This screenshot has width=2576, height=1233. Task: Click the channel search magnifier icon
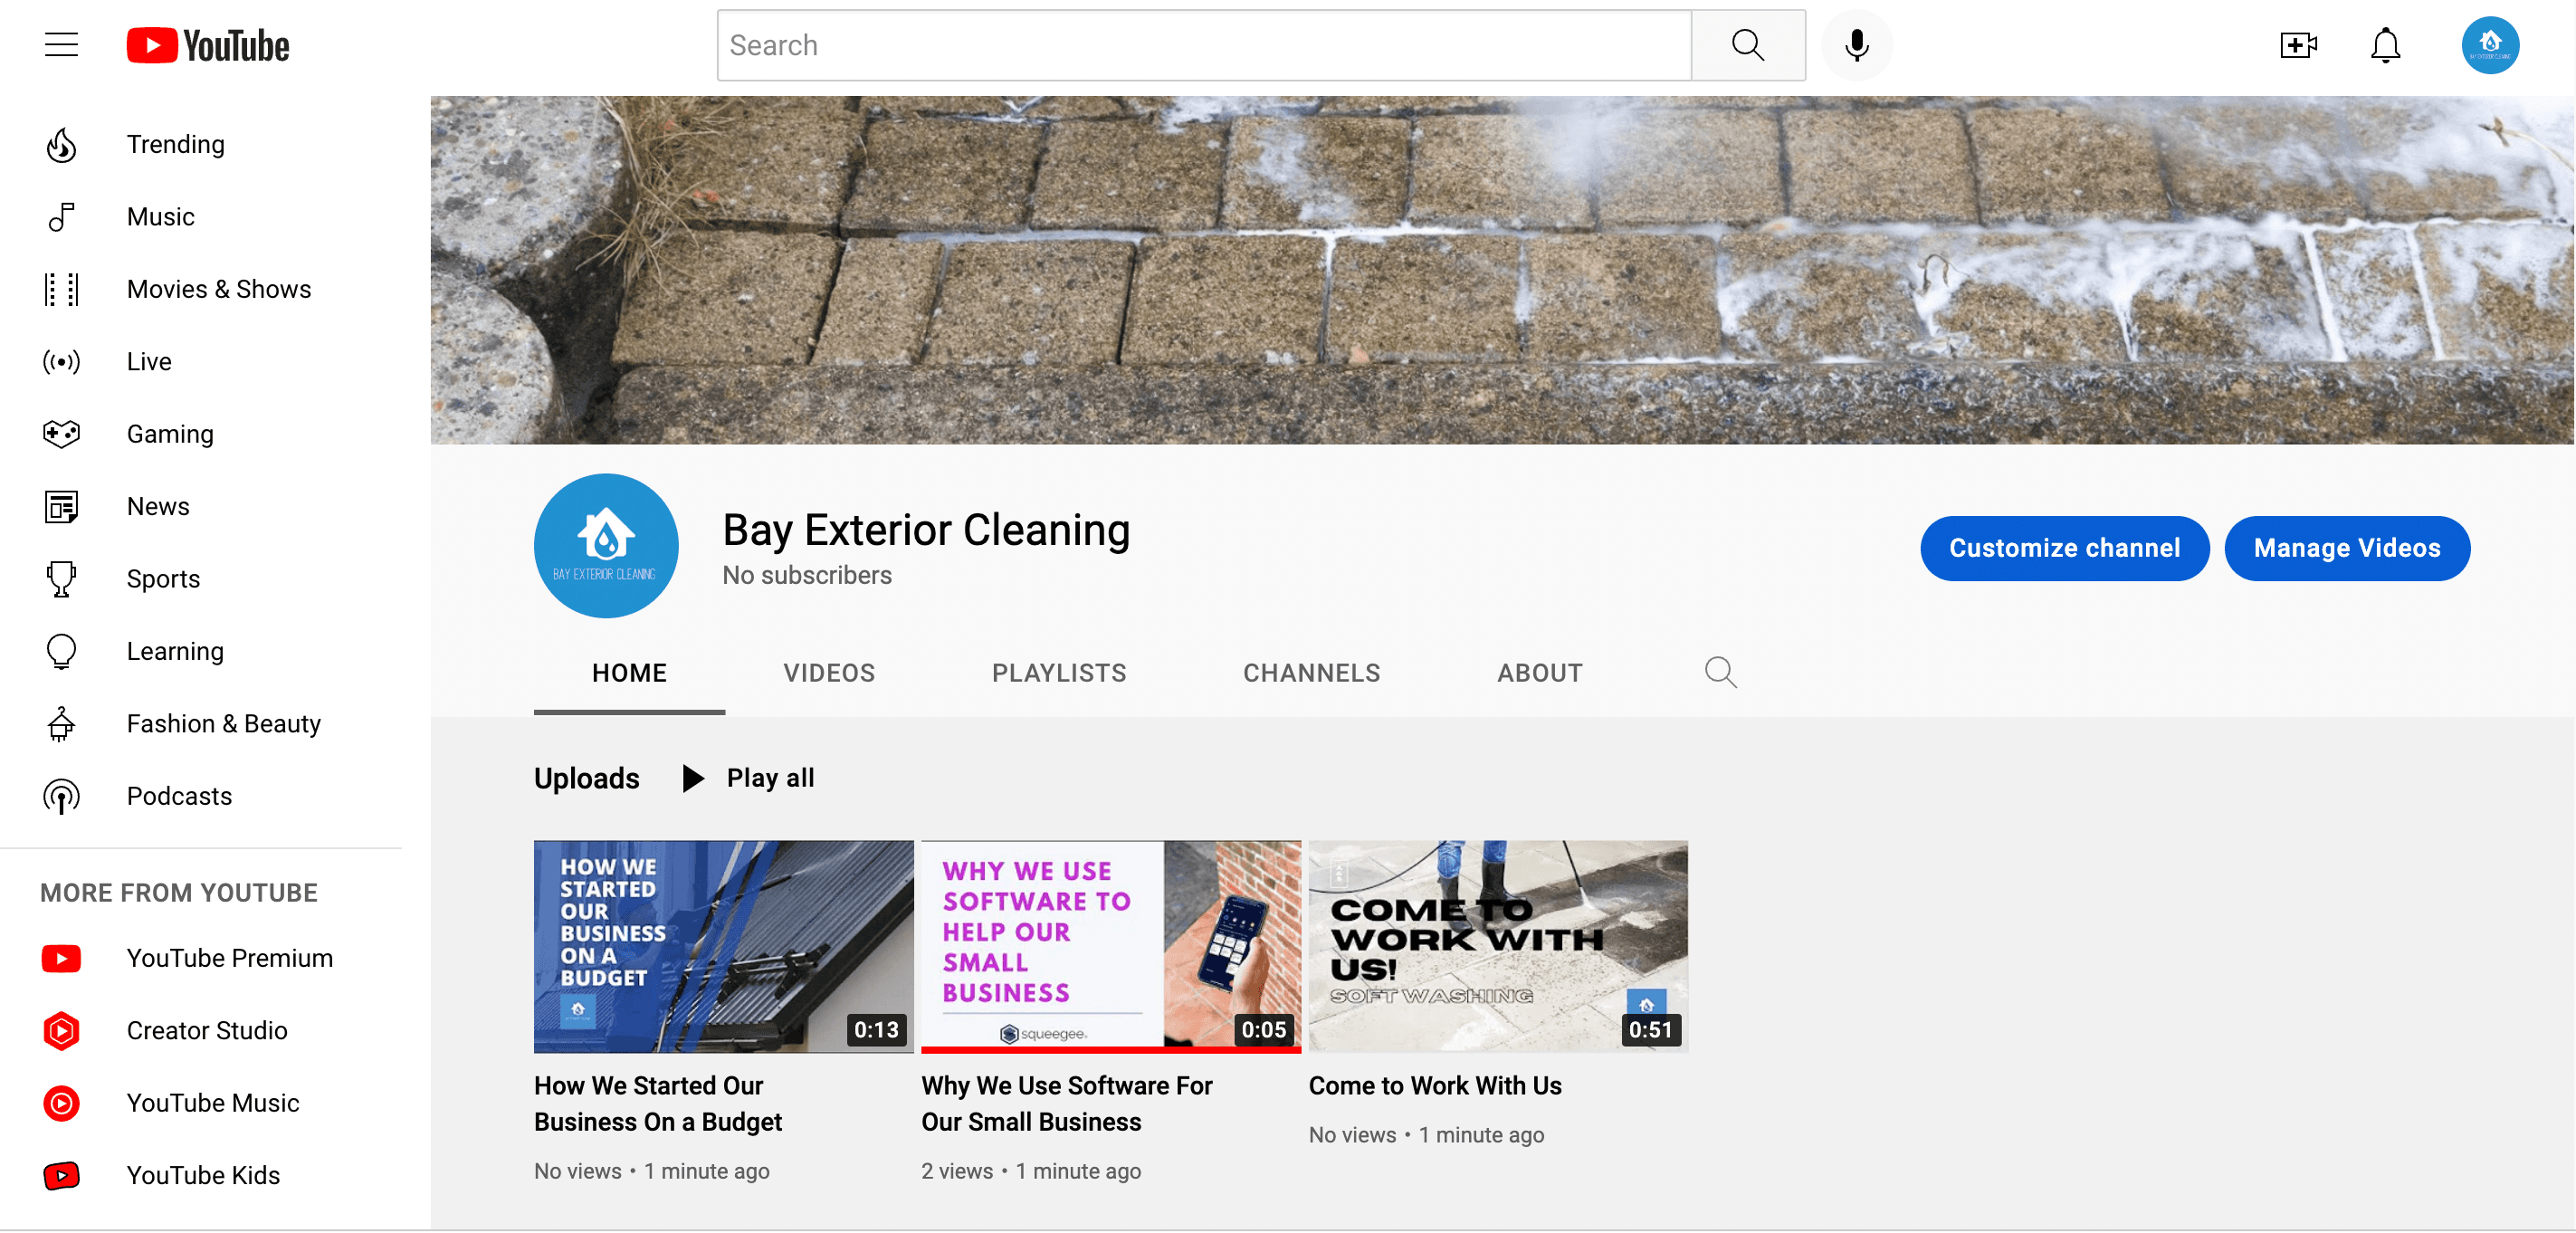tap(1720, 672)
